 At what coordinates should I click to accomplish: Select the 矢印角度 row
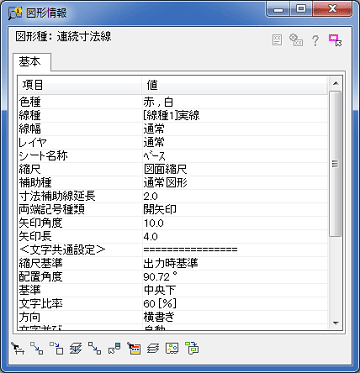173,223
